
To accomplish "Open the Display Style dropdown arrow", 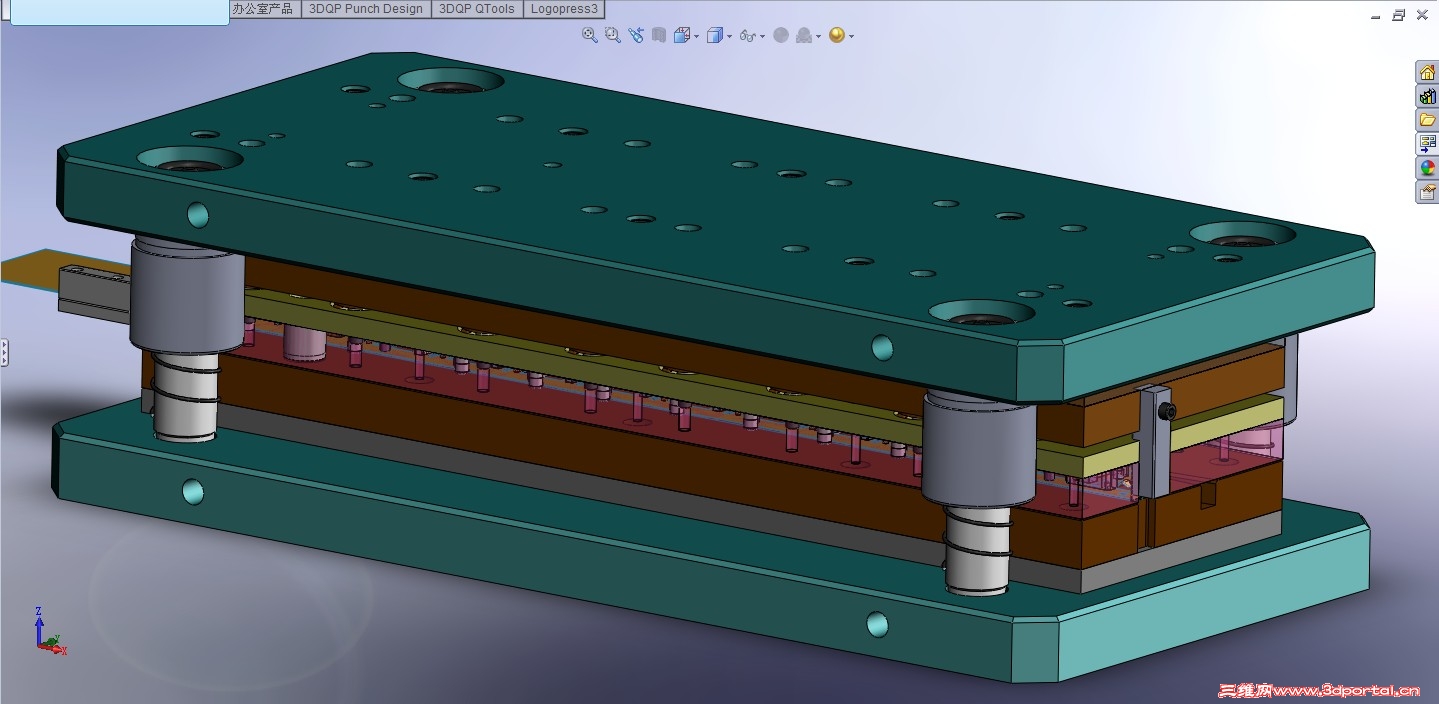I will (729, 36).
